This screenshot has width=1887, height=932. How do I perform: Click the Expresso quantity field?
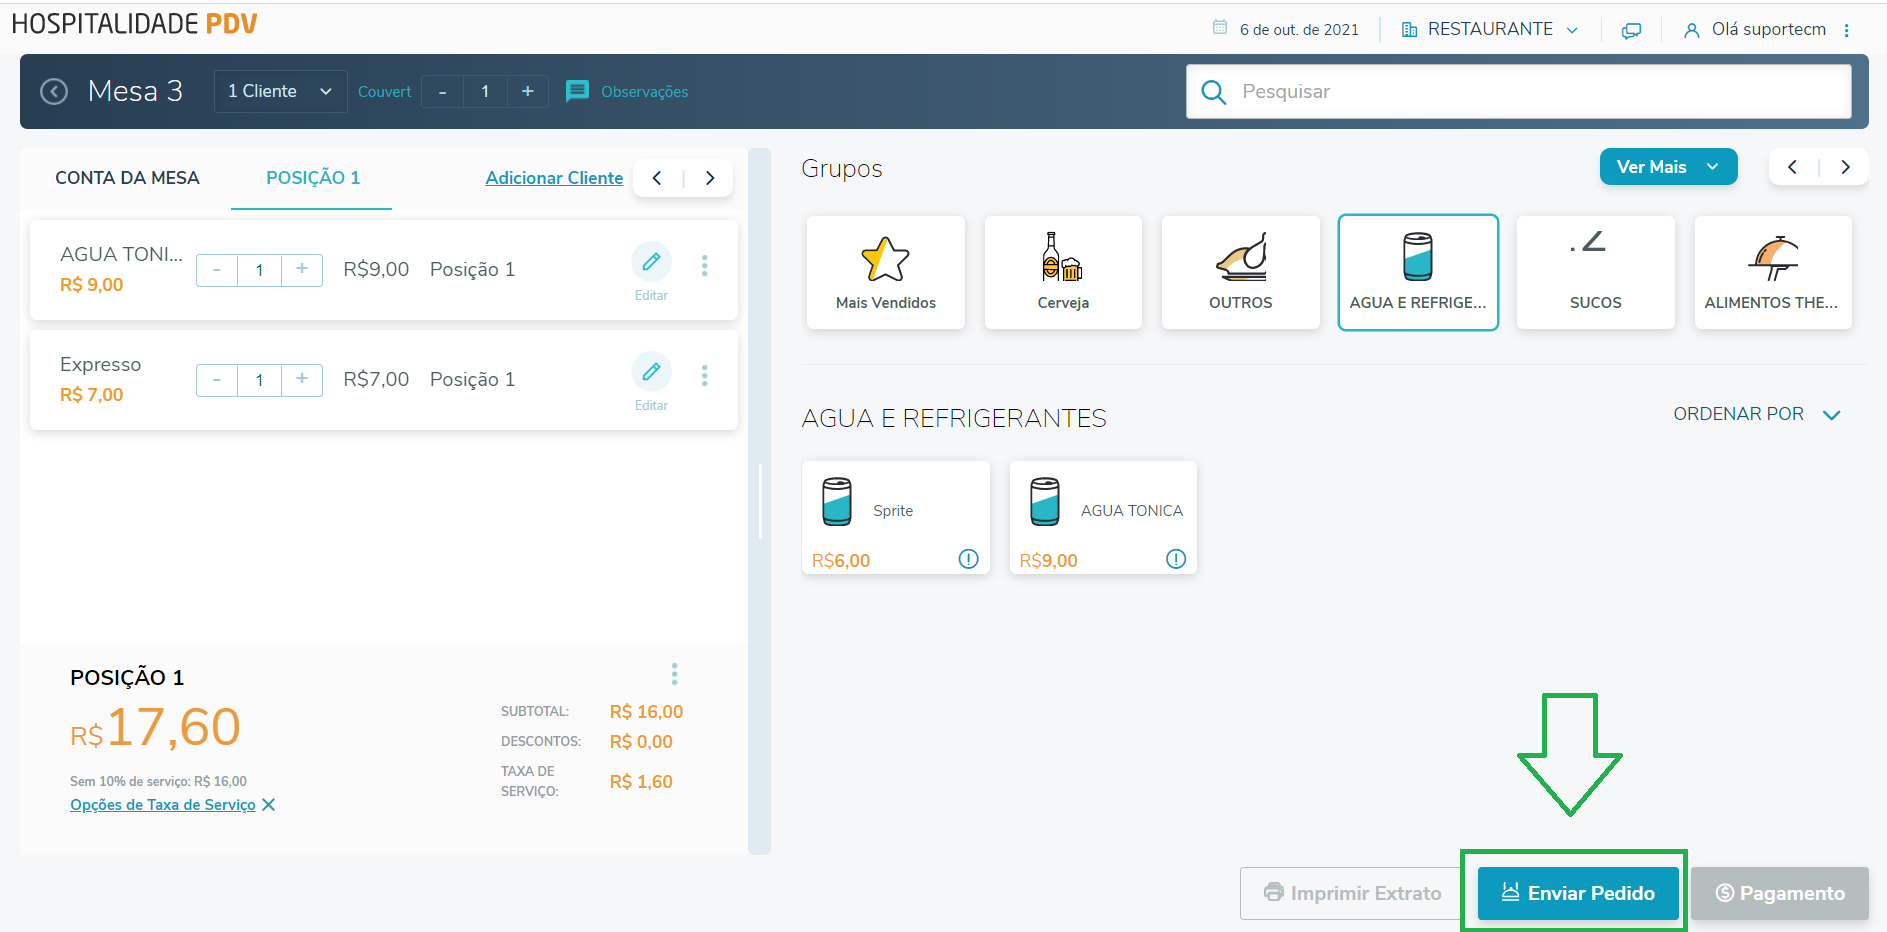coord(259,380)
